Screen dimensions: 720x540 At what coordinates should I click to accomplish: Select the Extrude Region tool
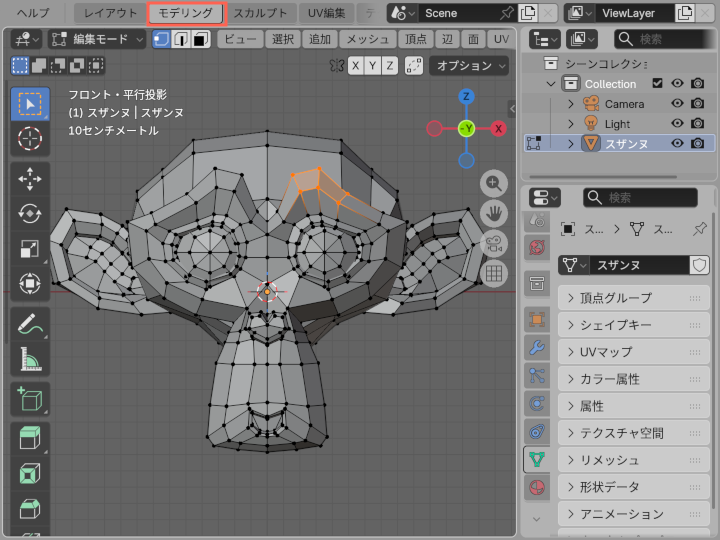point(30,439)
